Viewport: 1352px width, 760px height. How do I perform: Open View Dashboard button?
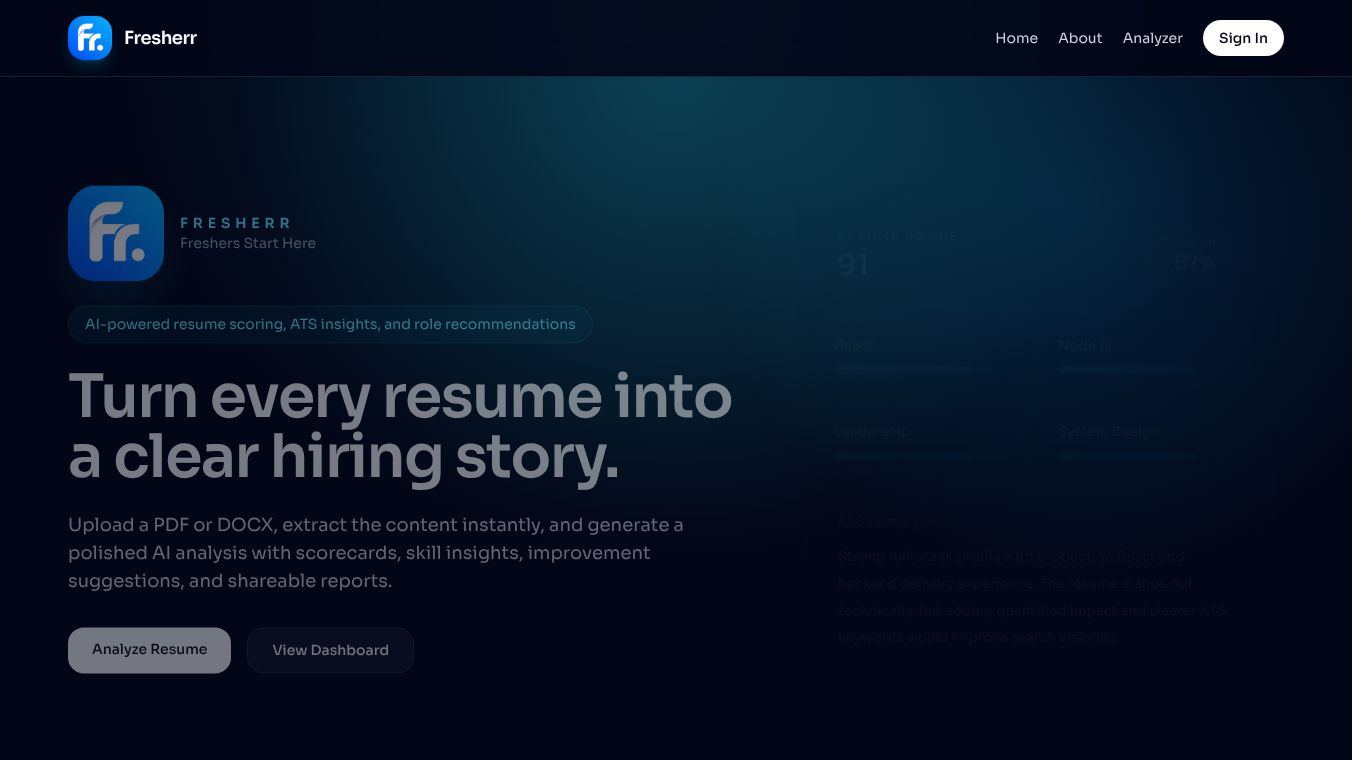(x=330, y=650)
